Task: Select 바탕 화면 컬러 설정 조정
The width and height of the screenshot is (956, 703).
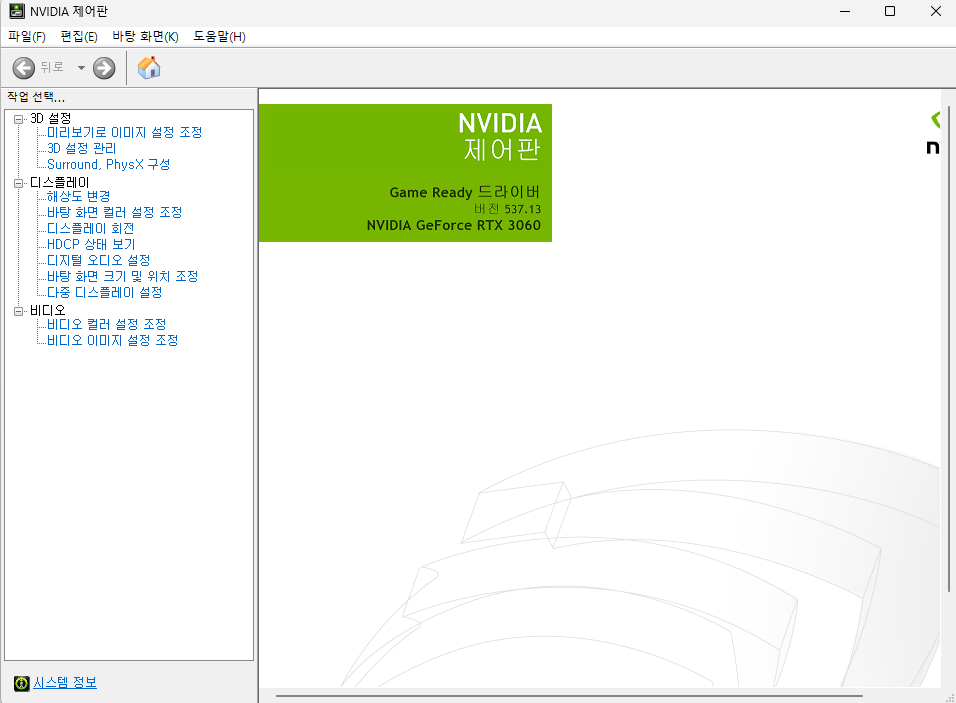Action: [x=115, y=212]
